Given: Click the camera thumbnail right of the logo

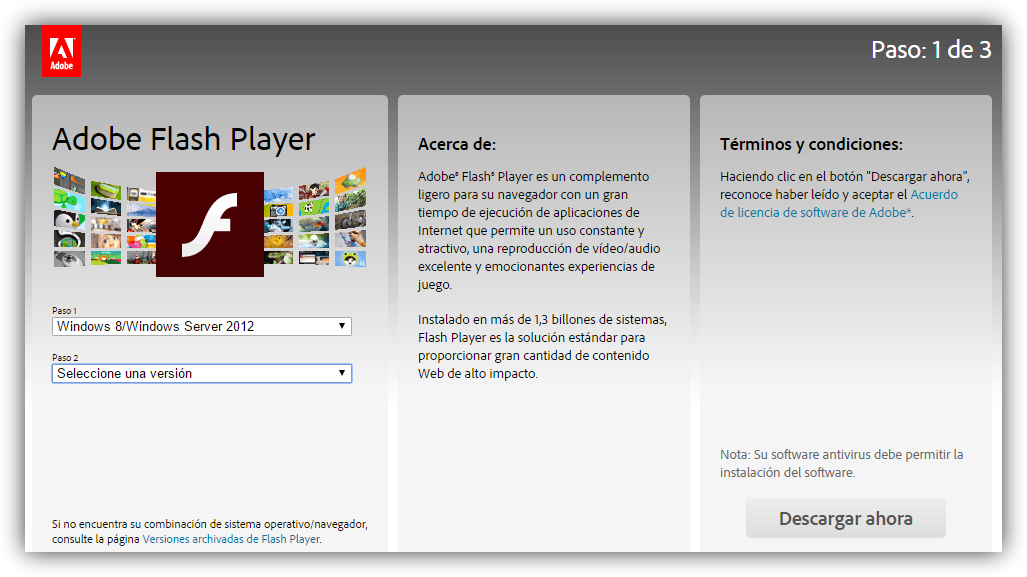Looking at the screenshot, I should click(278, 211).
